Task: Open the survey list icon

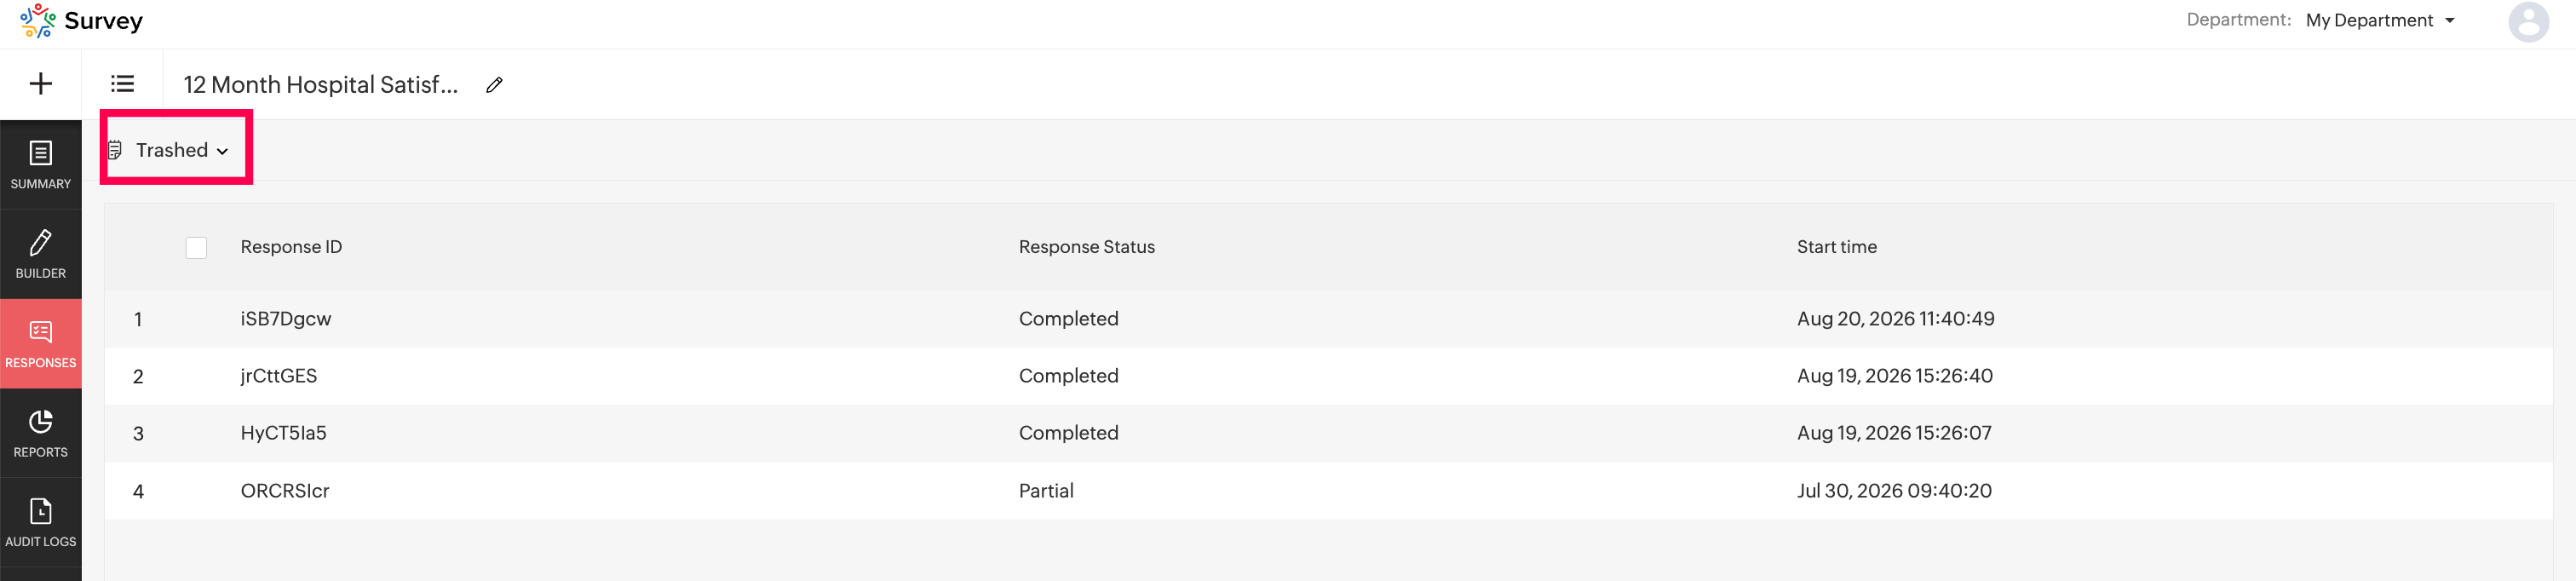Action: coord(122,84)
